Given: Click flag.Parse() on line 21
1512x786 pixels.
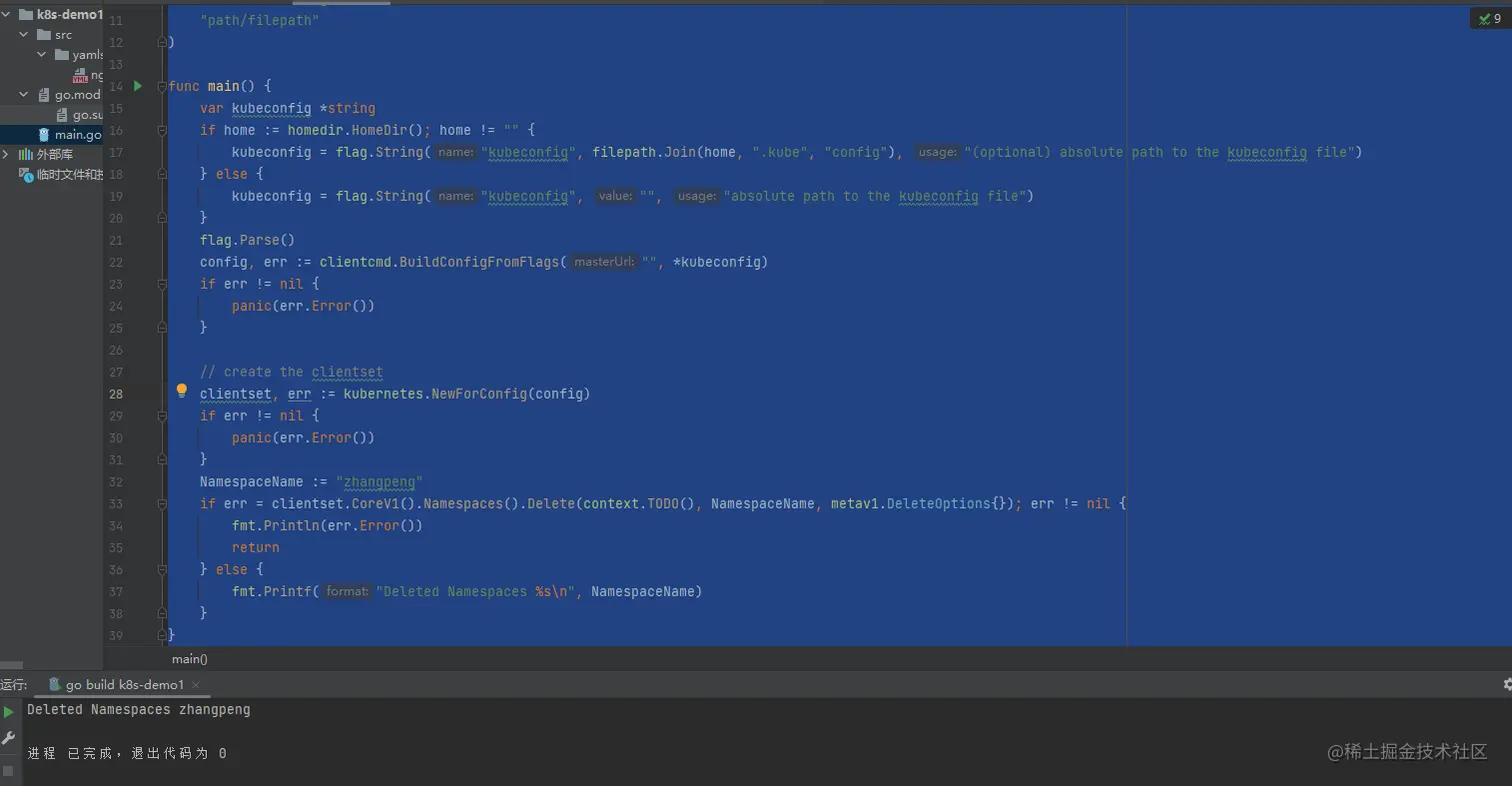Looking at the screenshot, I should pyautogui.click(x=247, y=240).
